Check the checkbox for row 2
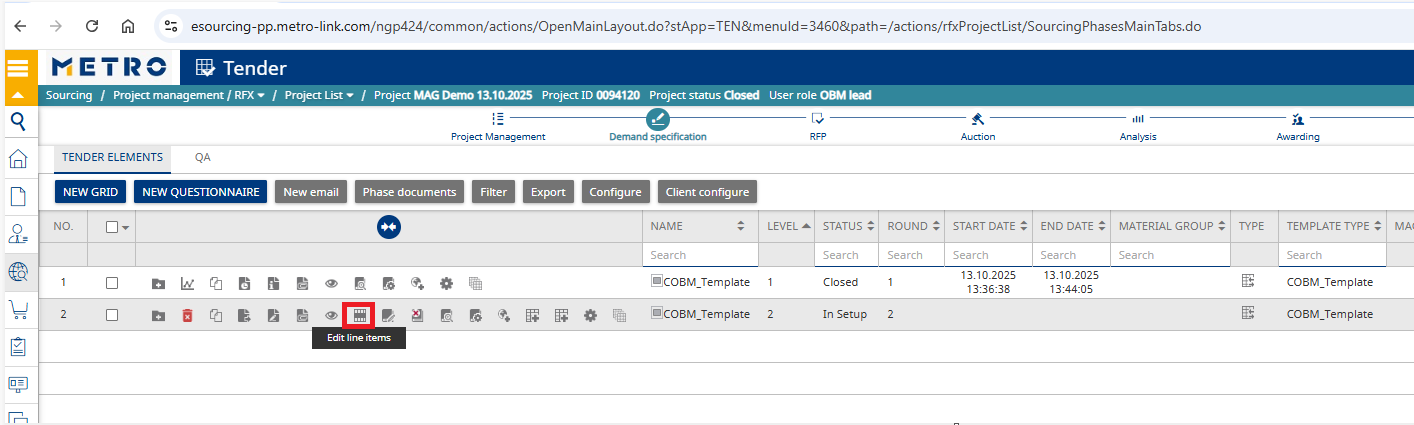The image size is (1414, 425). point(112,315)
